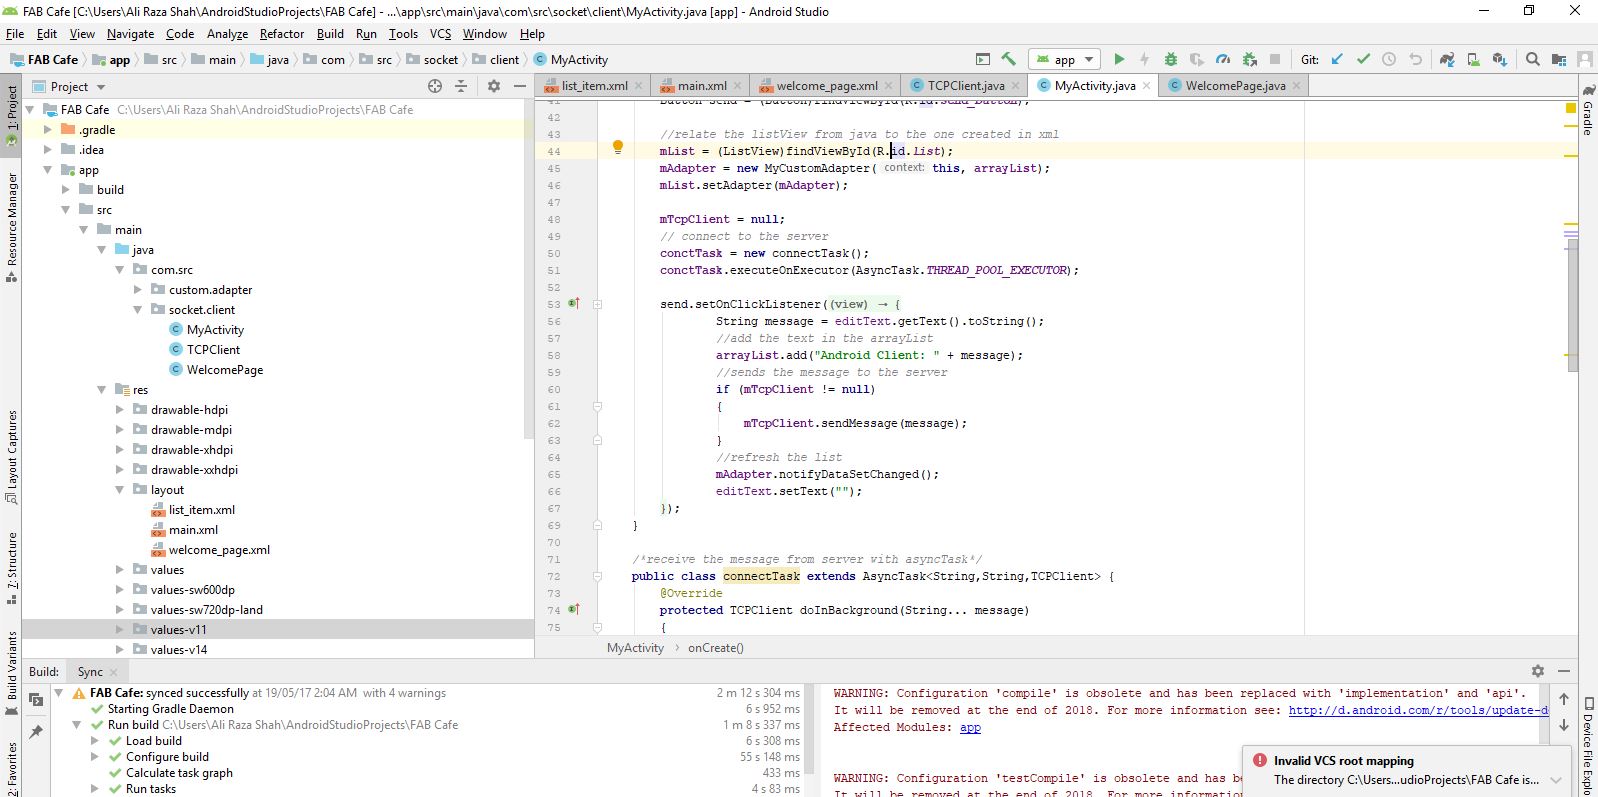Open Search Everywhere magnifier icon

tap(1532, 60)
